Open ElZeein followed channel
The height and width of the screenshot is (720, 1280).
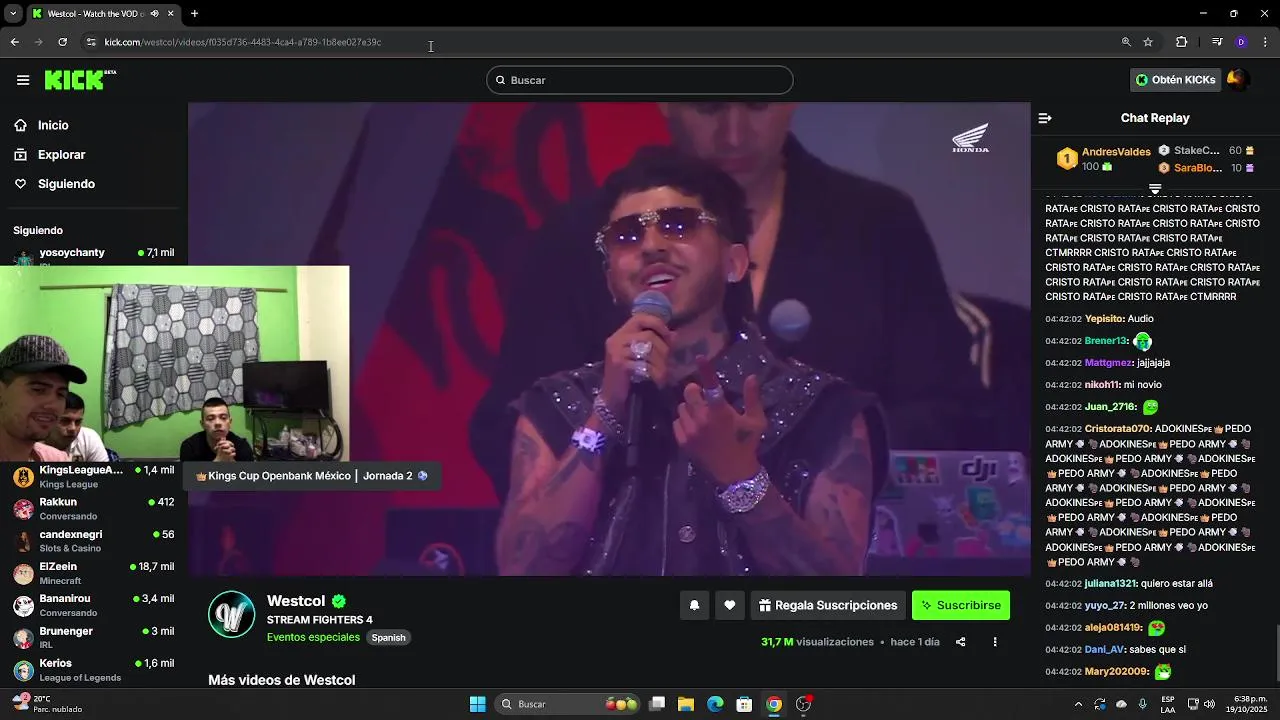[93, 572]
